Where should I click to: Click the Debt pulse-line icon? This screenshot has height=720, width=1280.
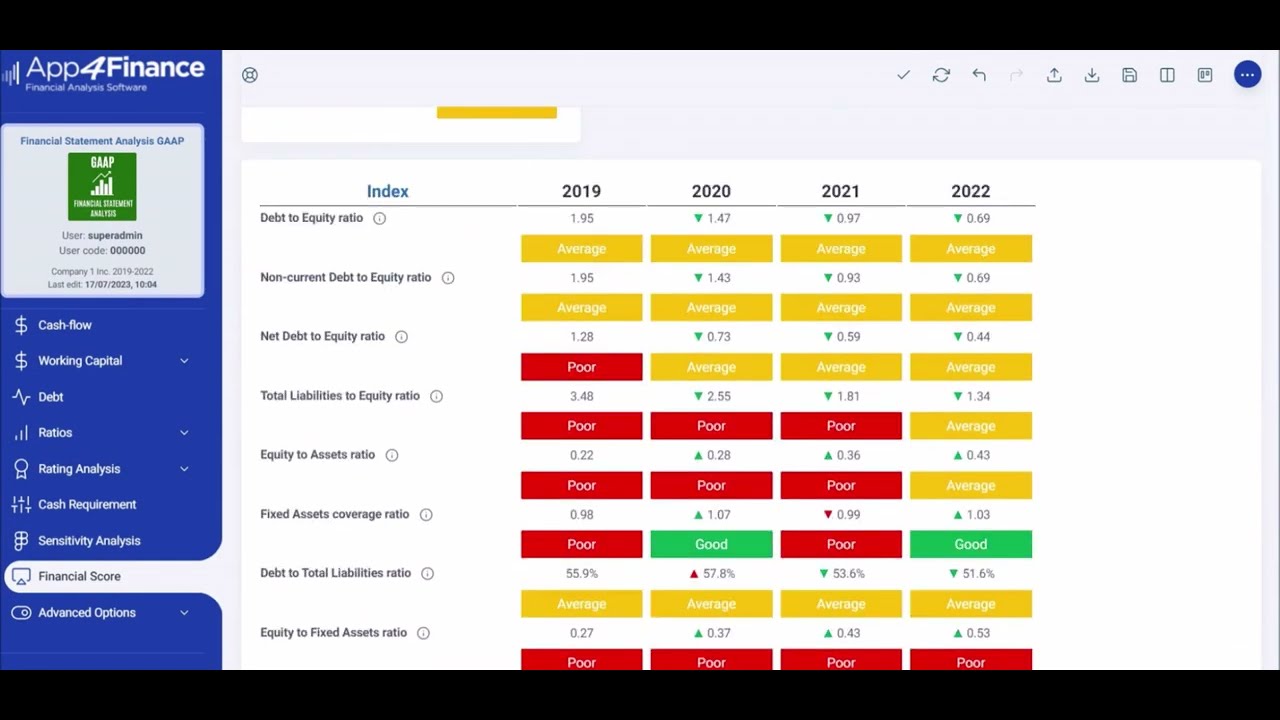tap(21, 397)
